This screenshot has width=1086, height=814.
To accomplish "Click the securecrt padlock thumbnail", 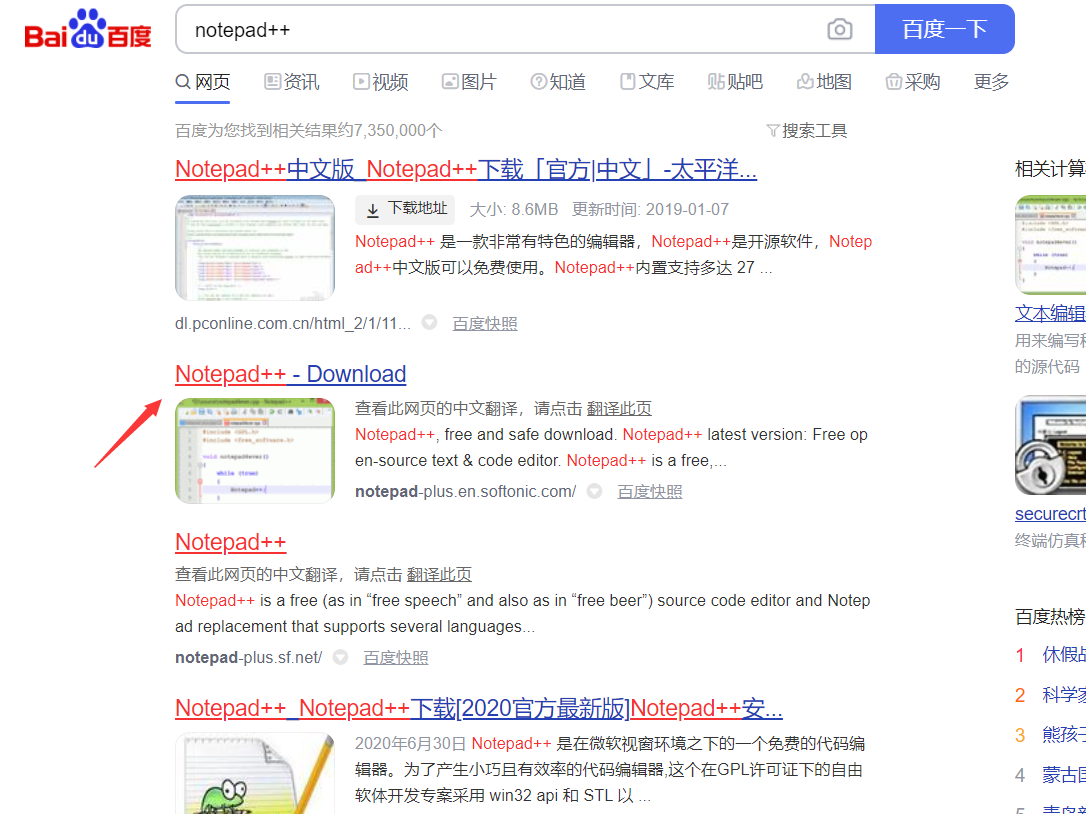I will pos(1050,445).
